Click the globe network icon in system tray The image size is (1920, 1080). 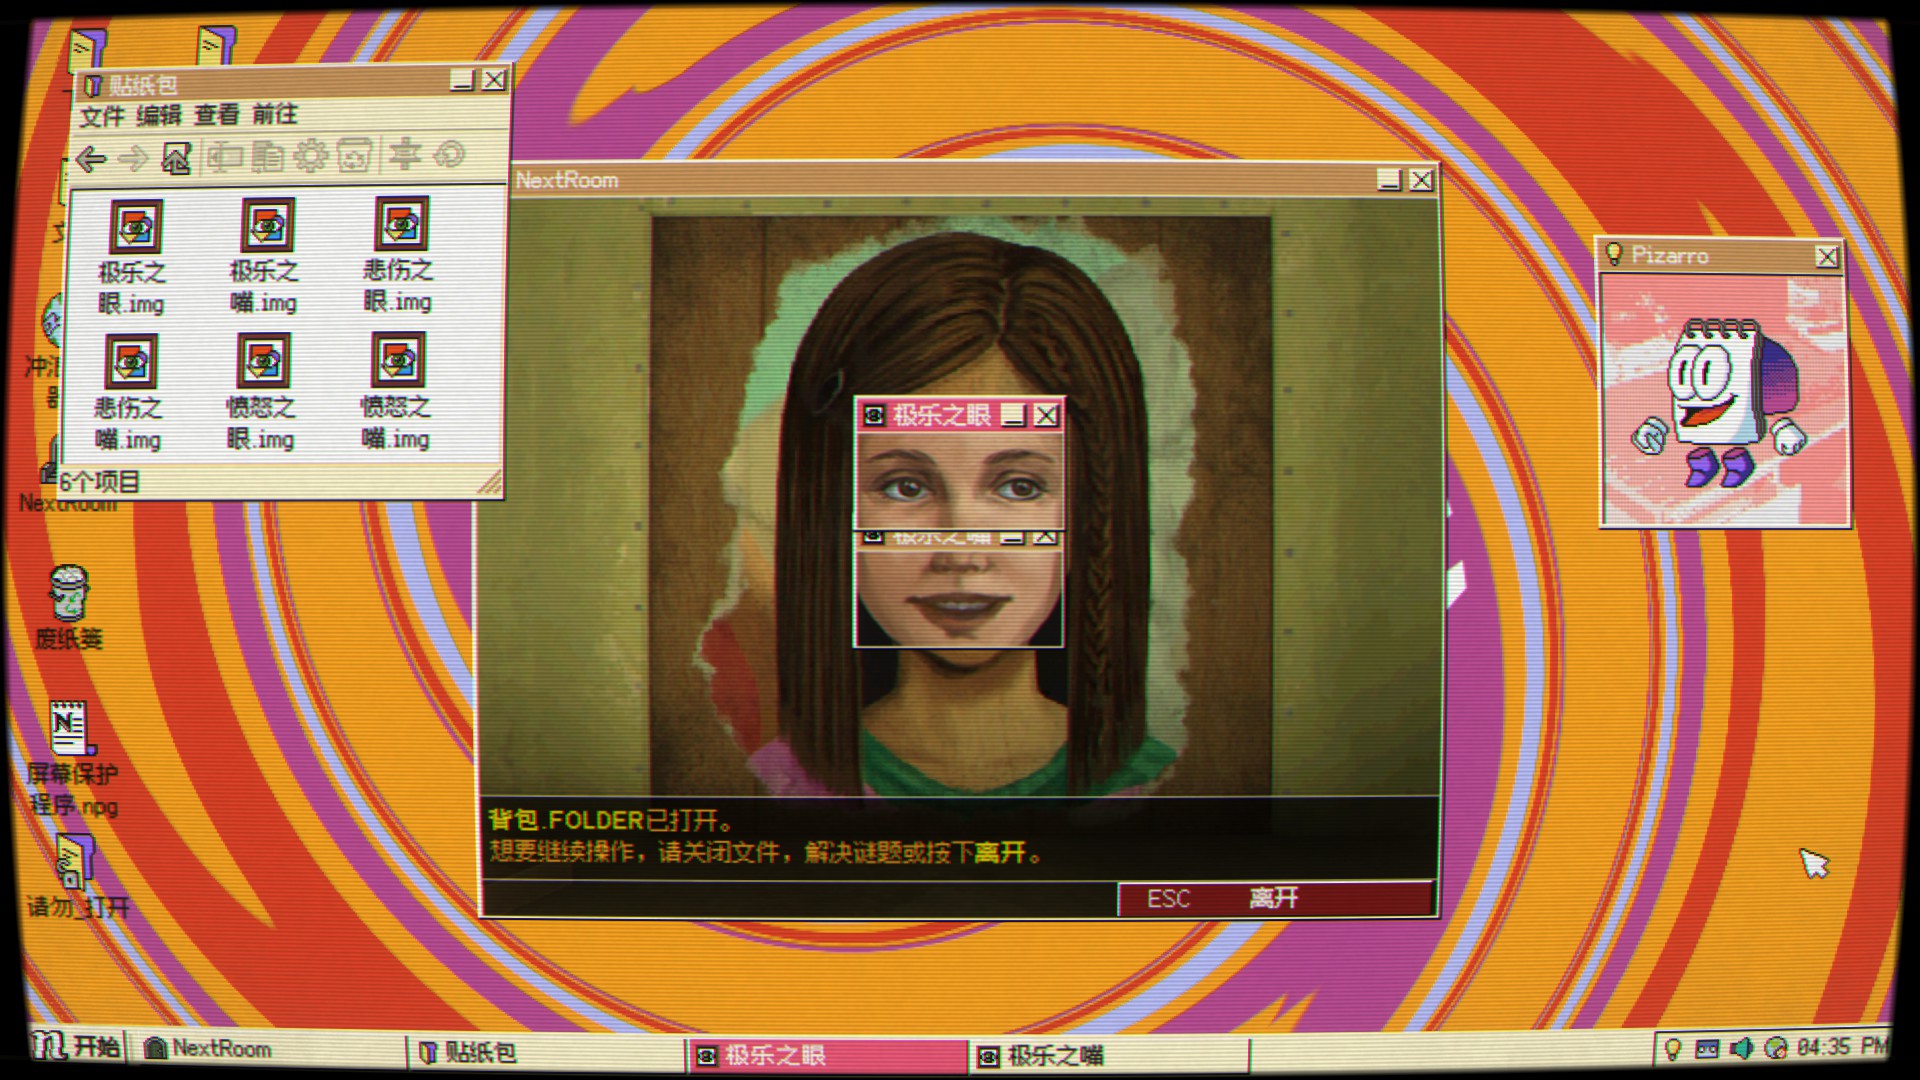pos(1776,1048)
